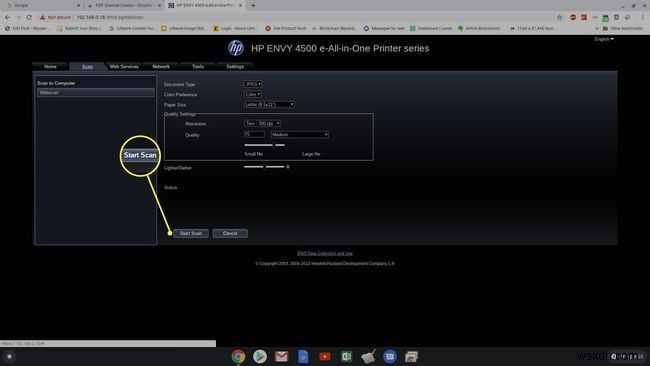
Task: Click the Lighter/Darker slider
Action: coord(264,167)
